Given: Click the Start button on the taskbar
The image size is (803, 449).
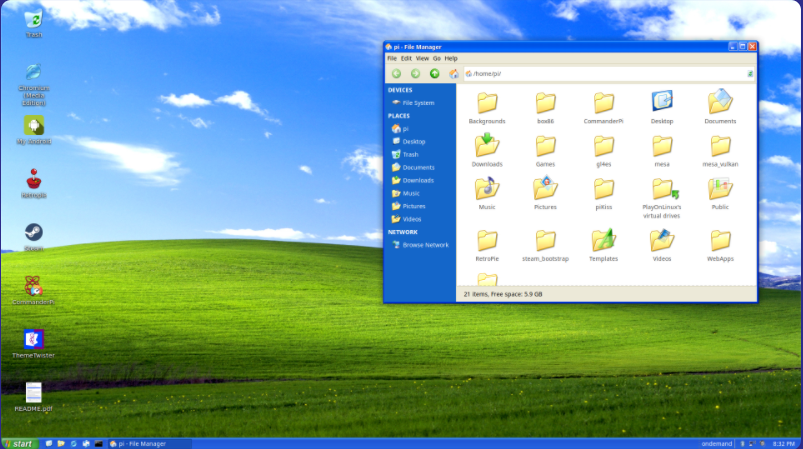Looking at the screenshot, I should click(19, 443).
